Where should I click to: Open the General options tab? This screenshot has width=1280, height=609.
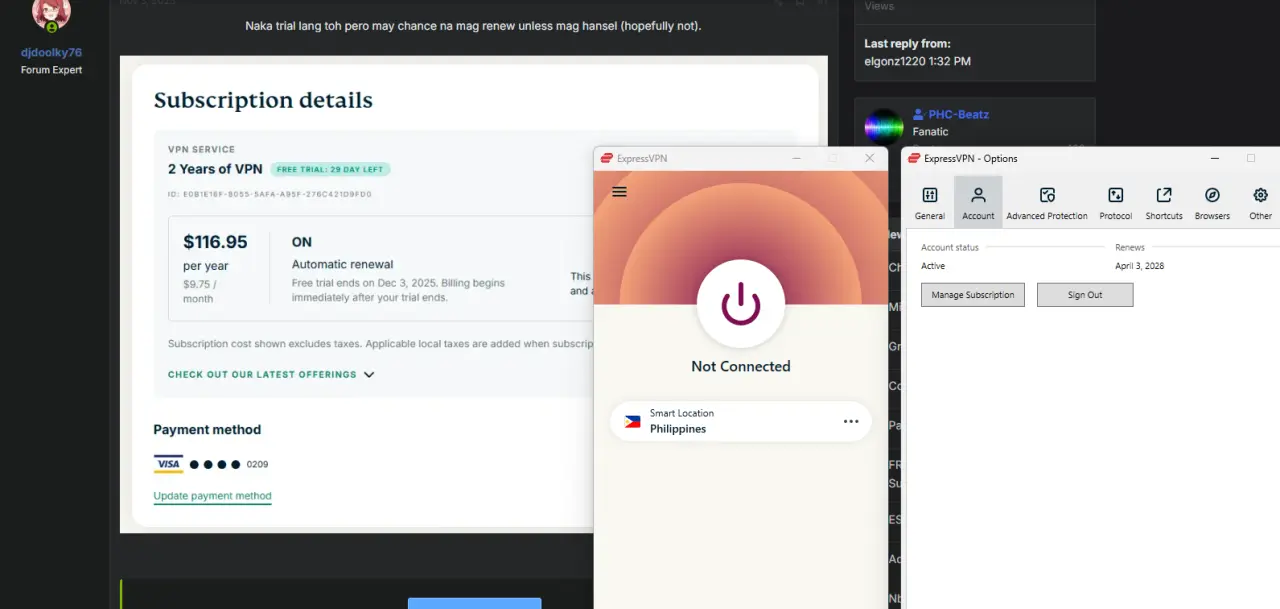click(930, 203)
